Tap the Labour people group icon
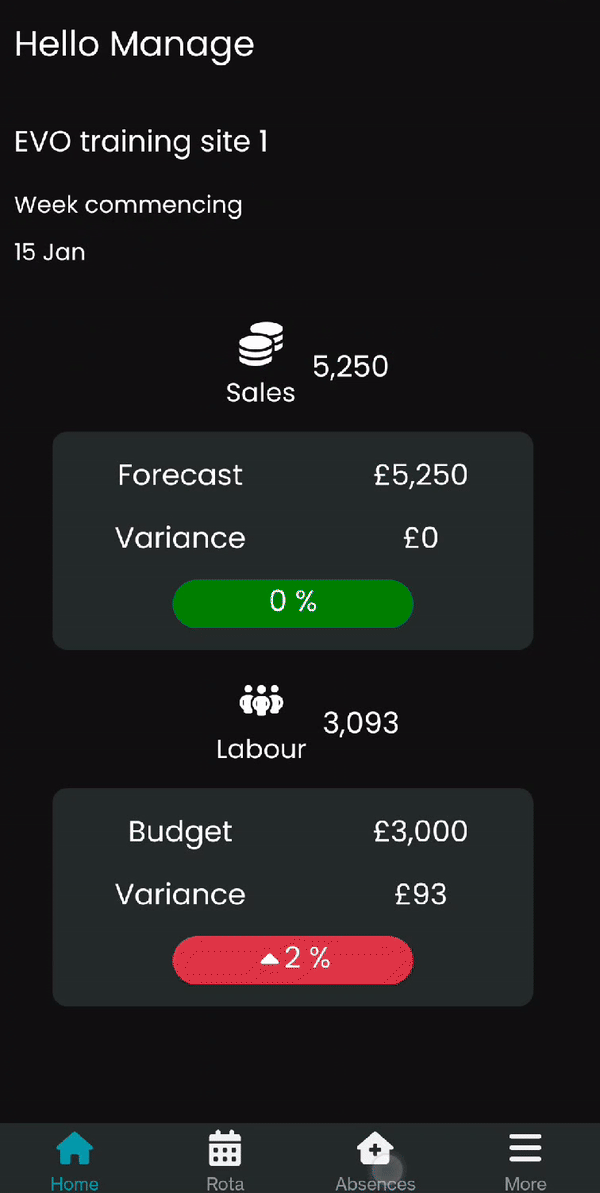The height and width of the screenshot is (1193, 600). [261, 700]
